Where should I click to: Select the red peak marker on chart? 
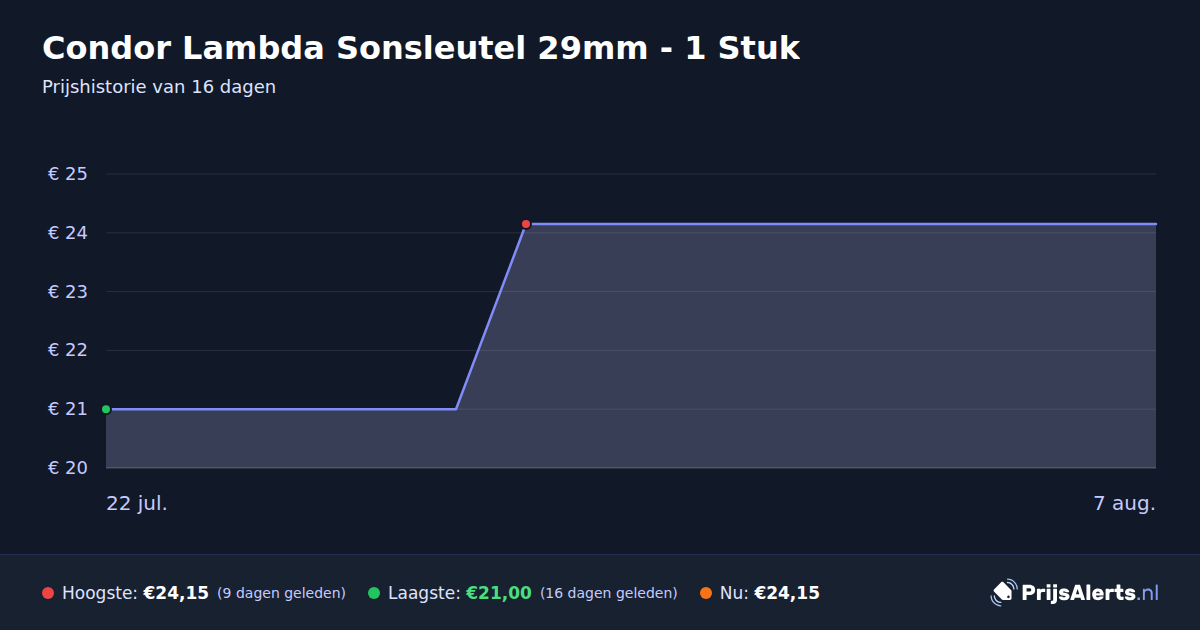pyautogui.click(x=526, y=224)
